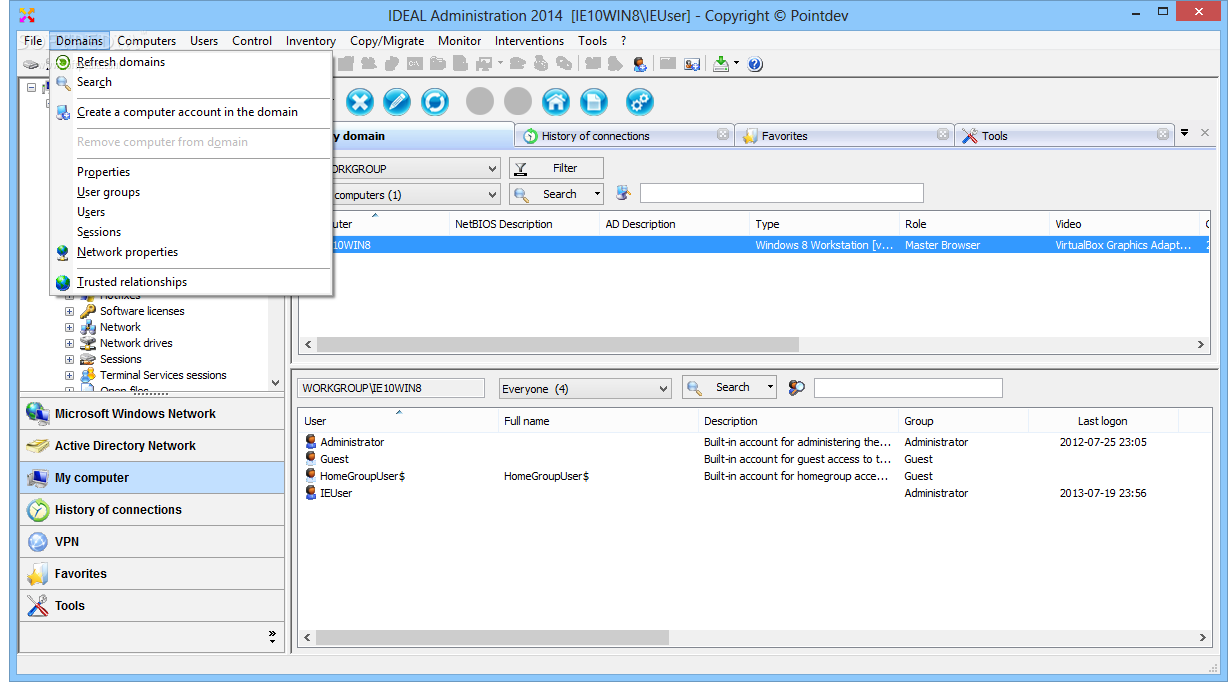Show more sidebar buttons via chevron
1228x682 pixels.
271,635
